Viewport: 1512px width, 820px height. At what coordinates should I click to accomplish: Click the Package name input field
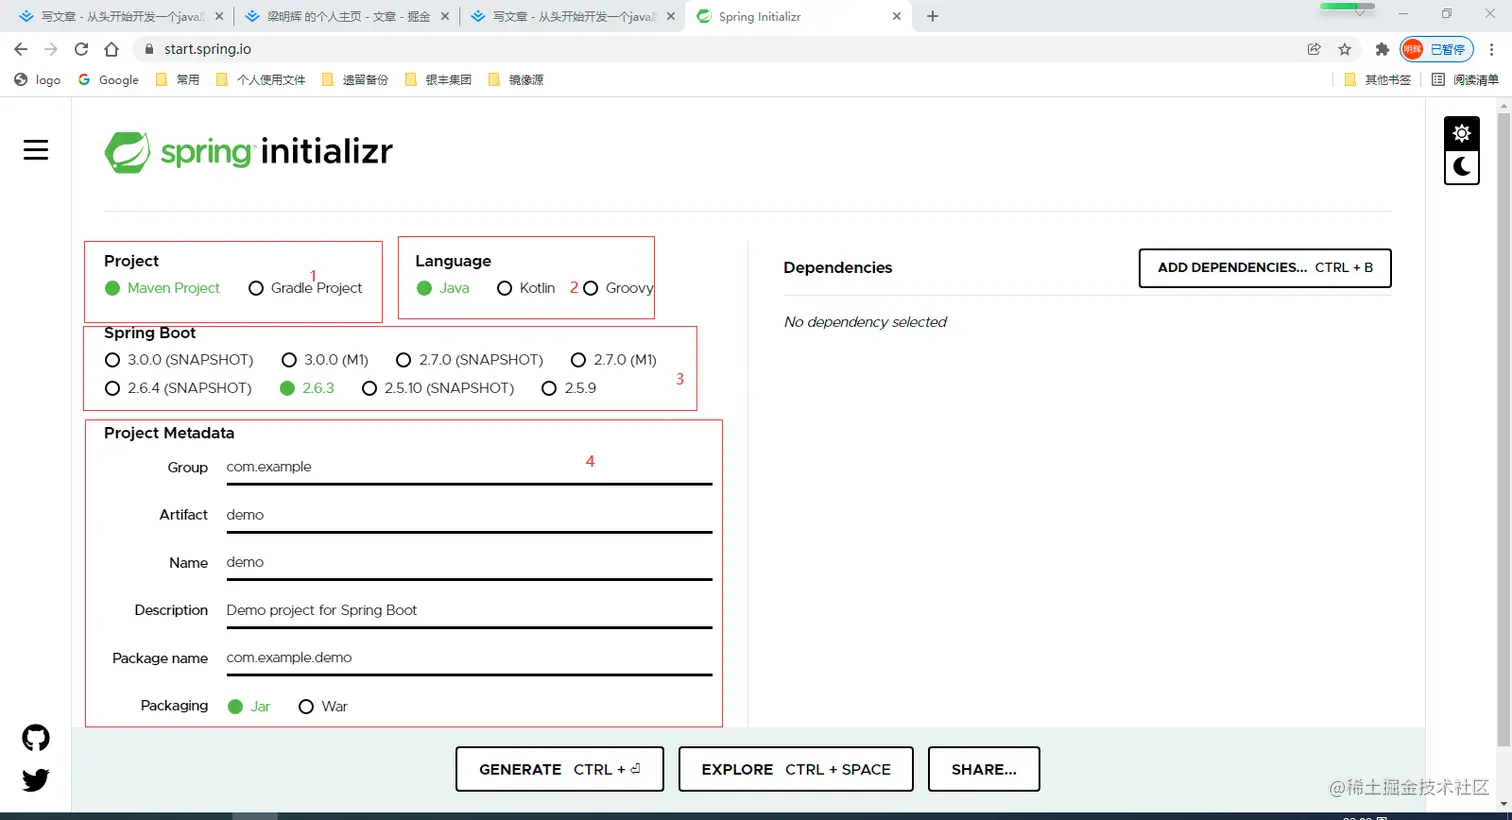click(469, 658)
